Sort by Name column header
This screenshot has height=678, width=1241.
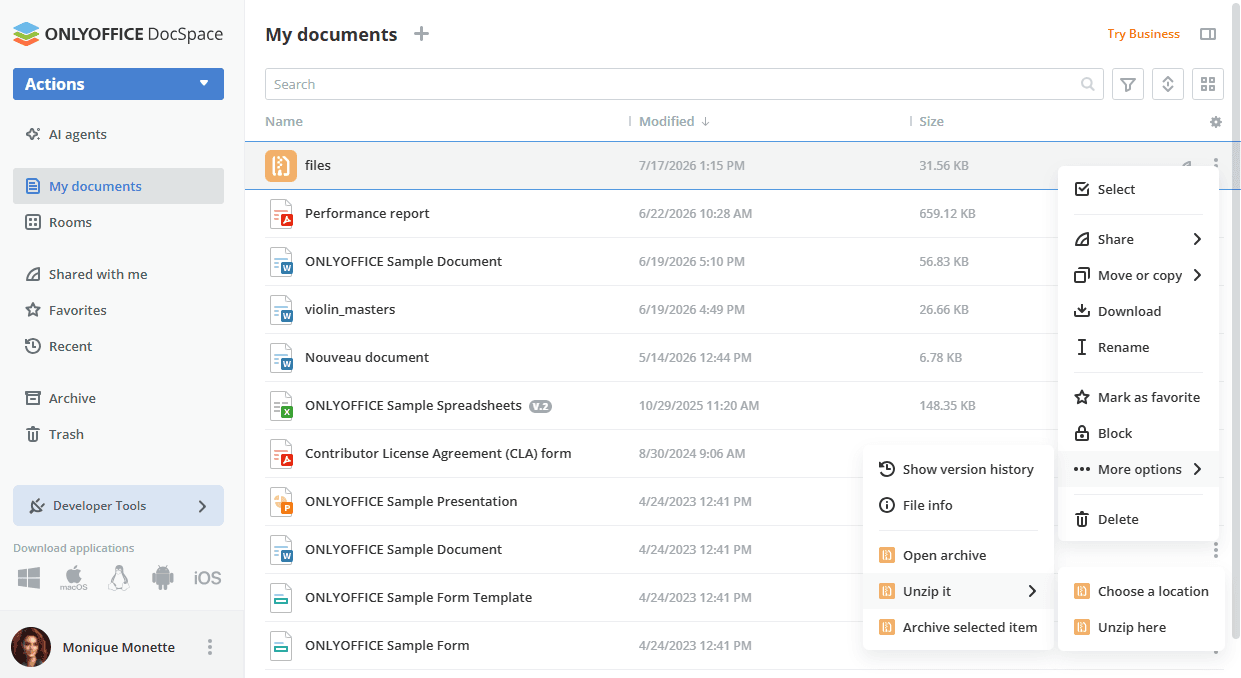tap(284, 122)
